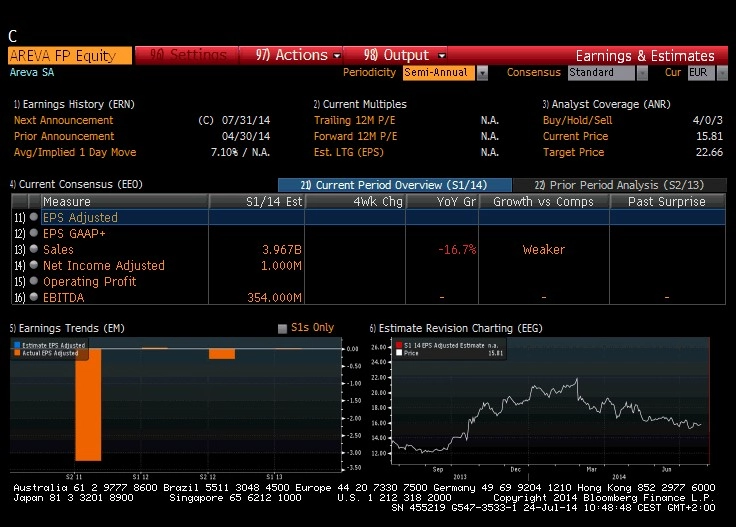Click the Sales estimate 3.967B value

(282, 250)
